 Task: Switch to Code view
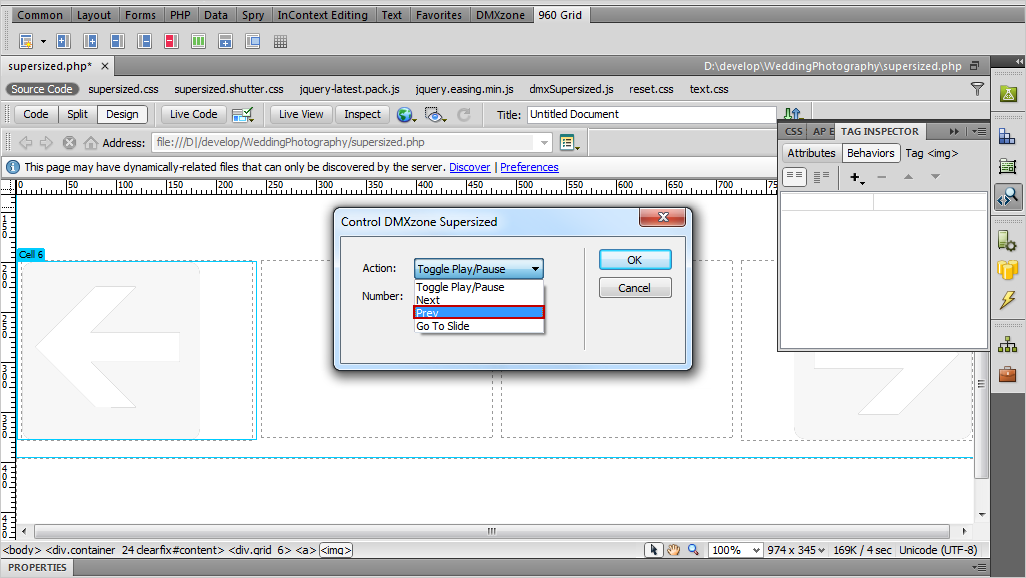pyautogui.click(x=35, y=115)
